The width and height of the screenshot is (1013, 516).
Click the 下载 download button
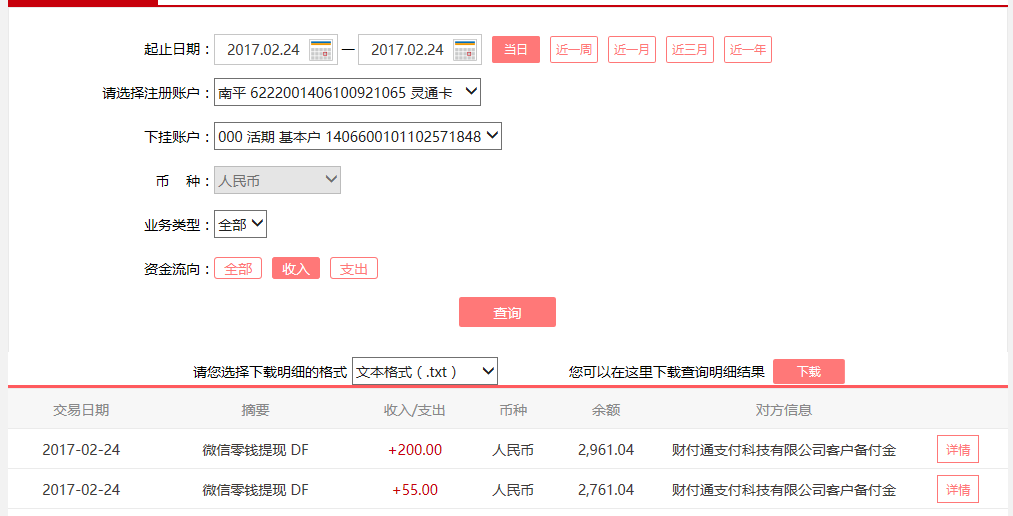click(x=808, y=372)
